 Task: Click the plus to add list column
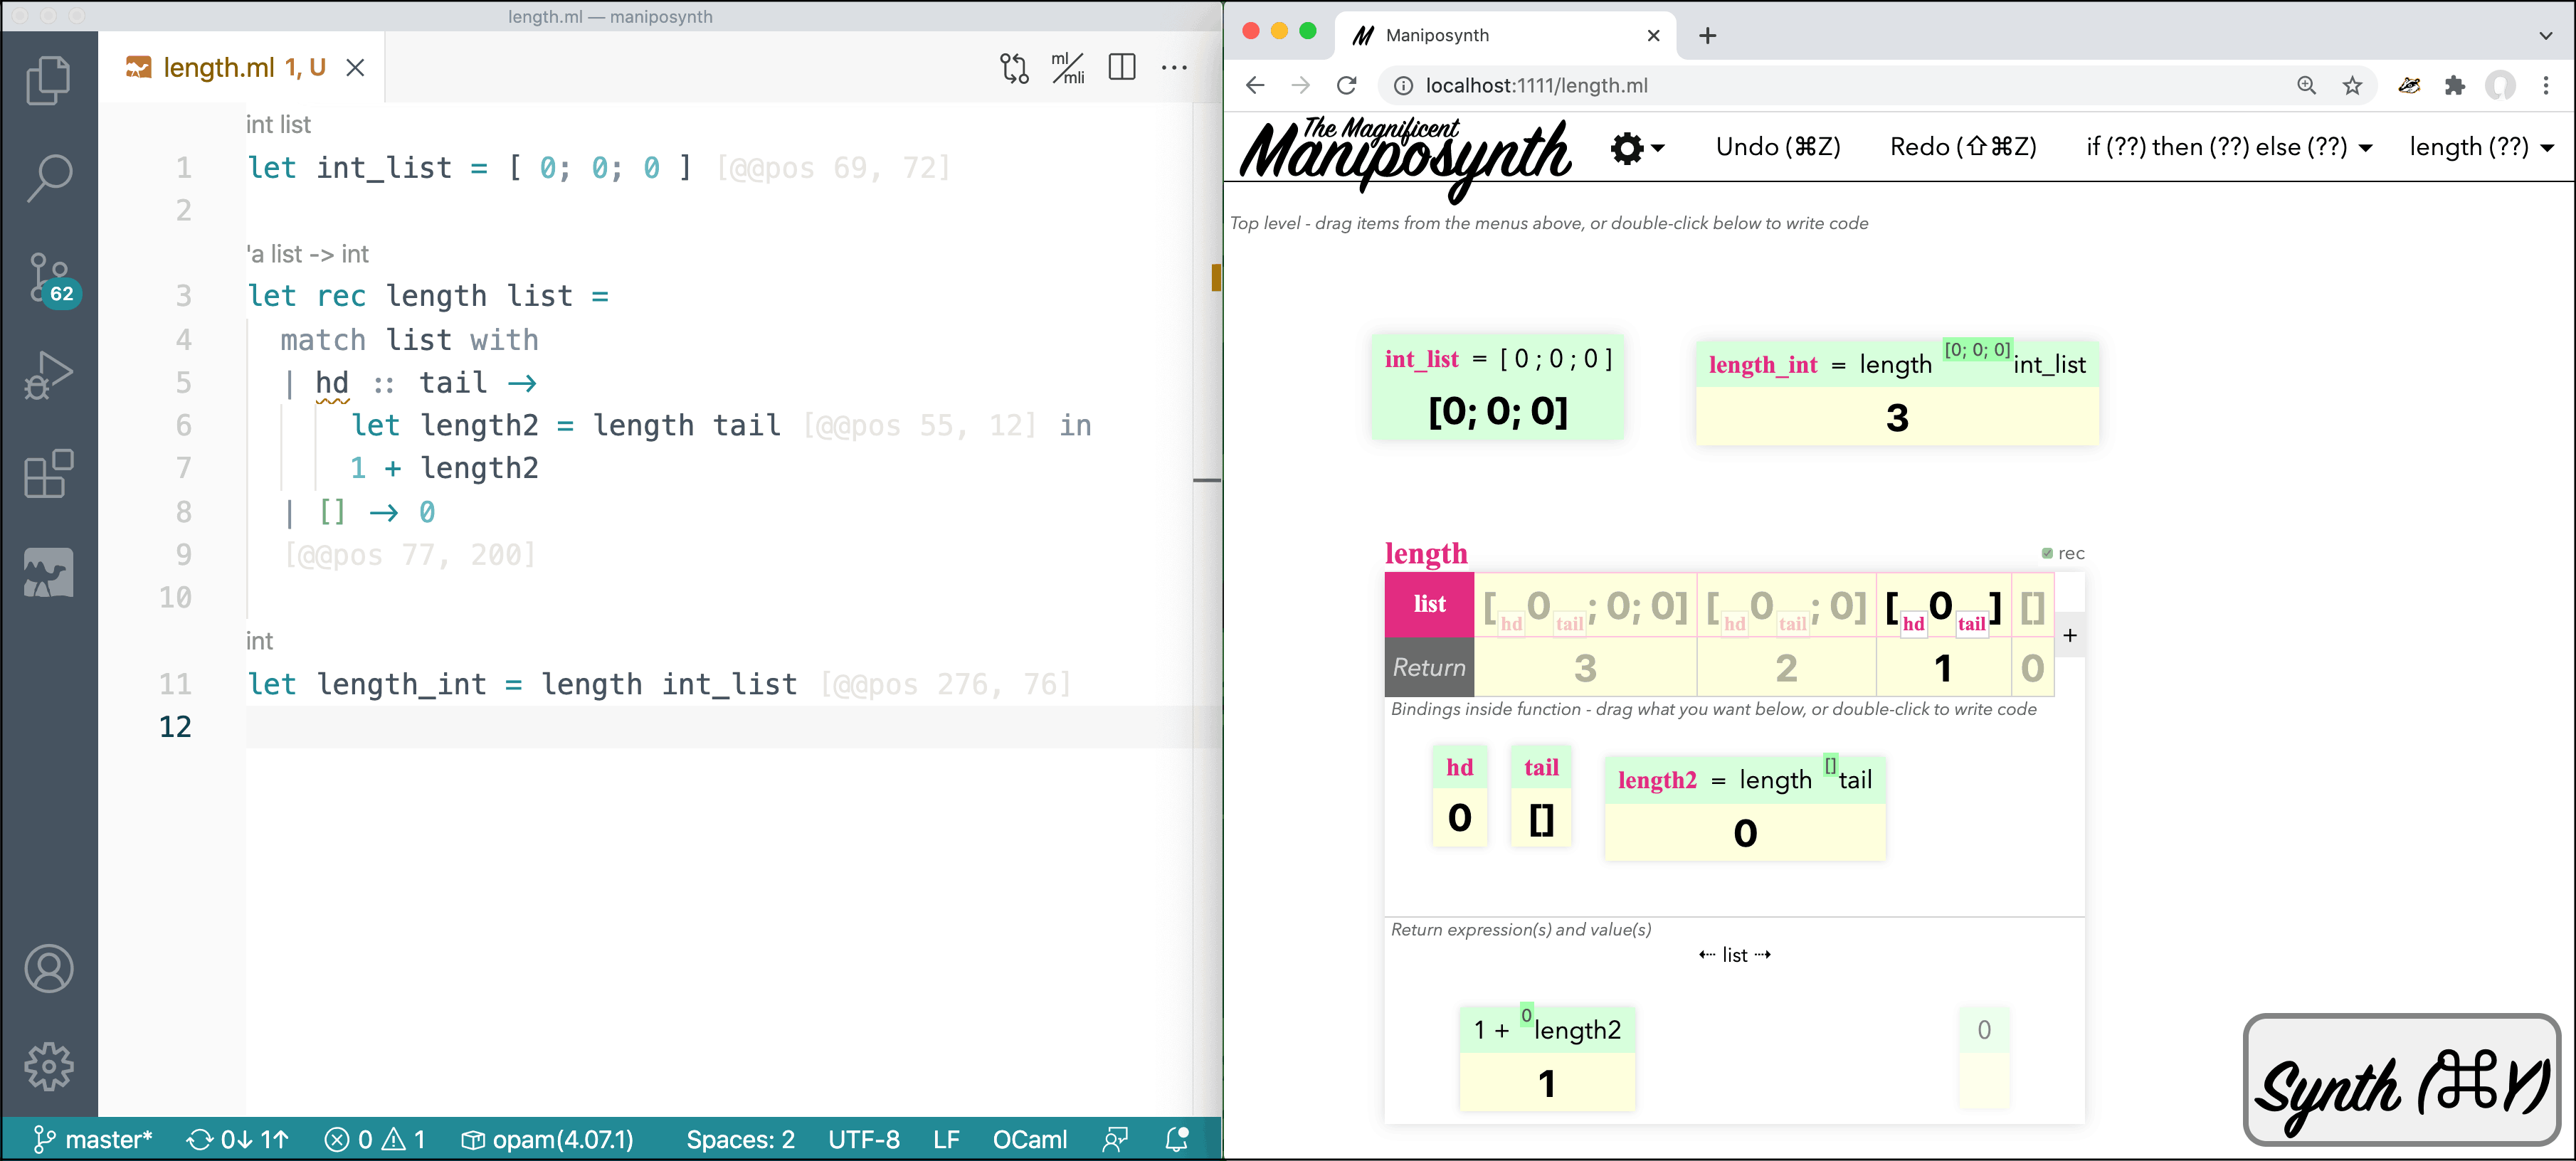coord(2069,635)
